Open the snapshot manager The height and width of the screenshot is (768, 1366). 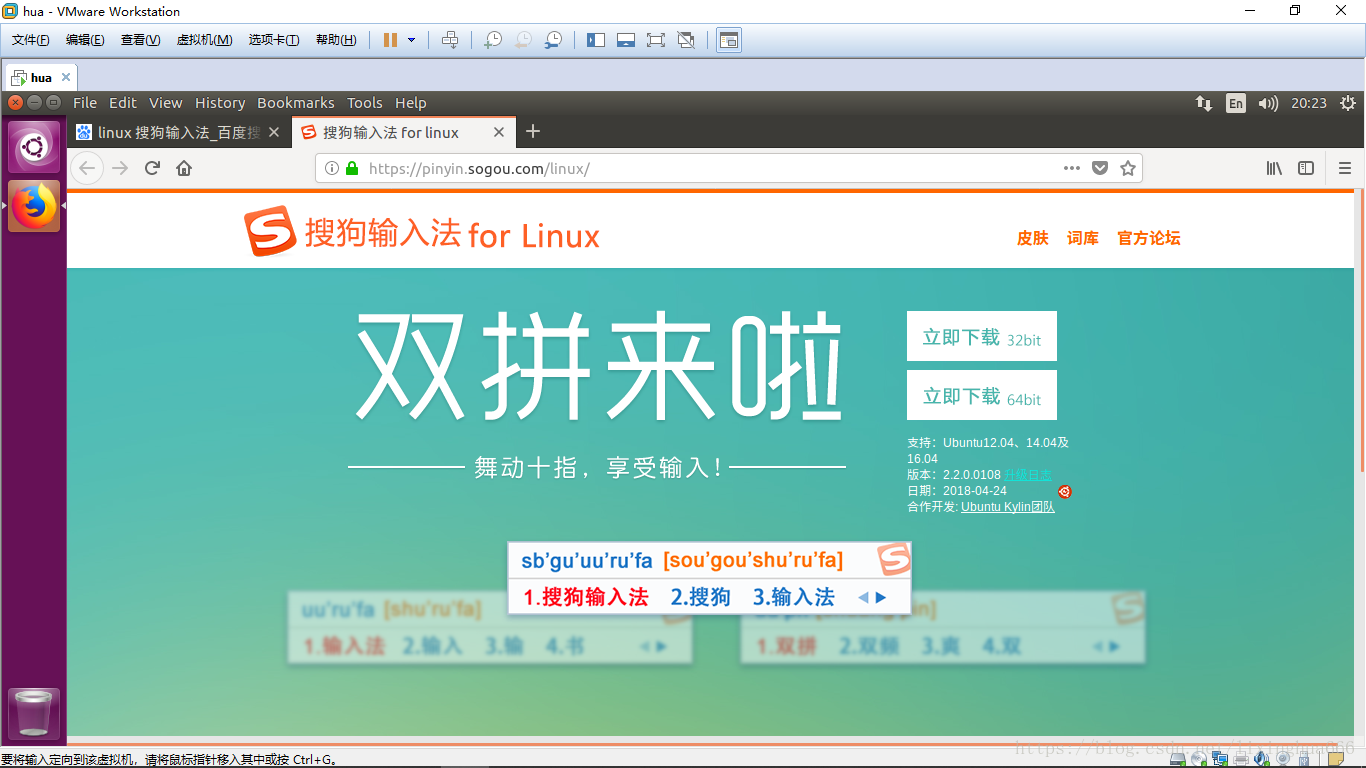coord(552,40)
